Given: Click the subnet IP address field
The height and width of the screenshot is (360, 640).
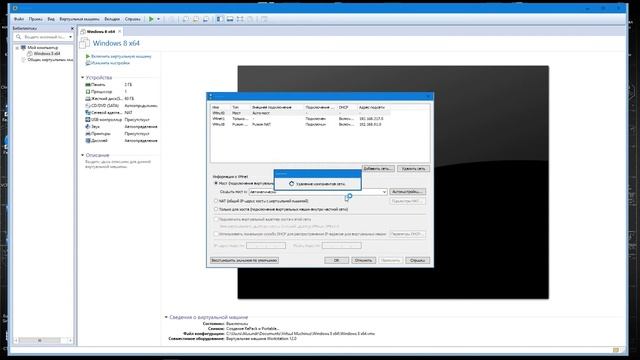Looking at the screenshot, I should tap(266, 245).
